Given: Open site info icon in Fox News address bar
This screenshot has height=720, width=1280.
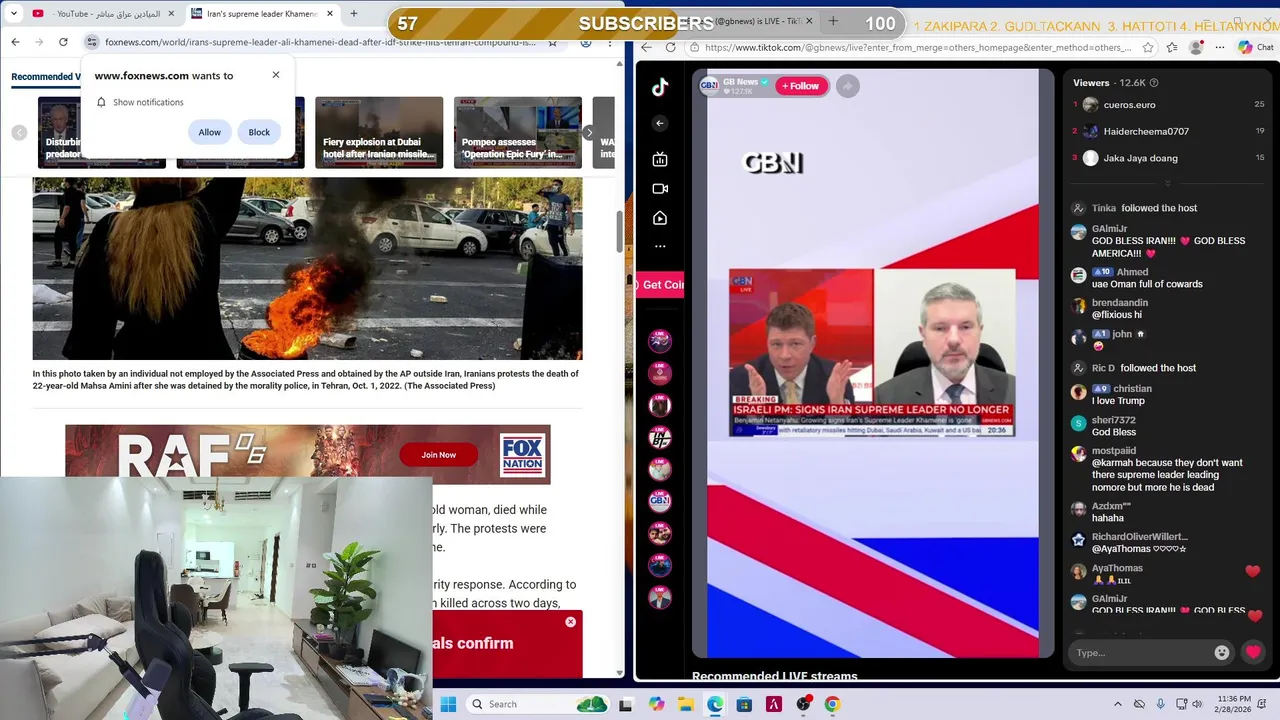Looking at the screenshot, I should (91, 42).
